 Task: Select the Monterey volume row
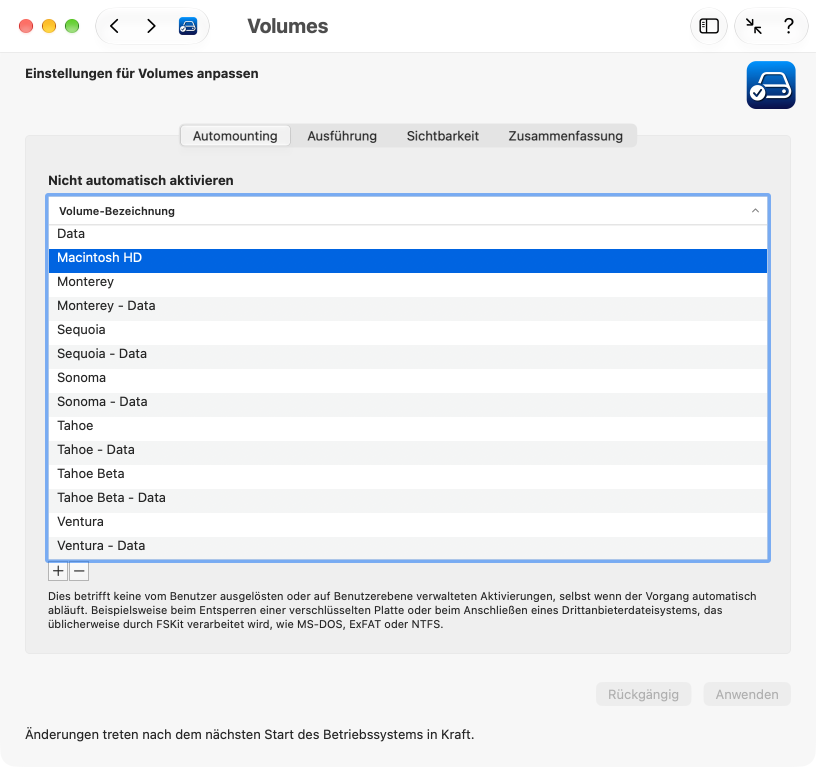[x=408, y=285]
